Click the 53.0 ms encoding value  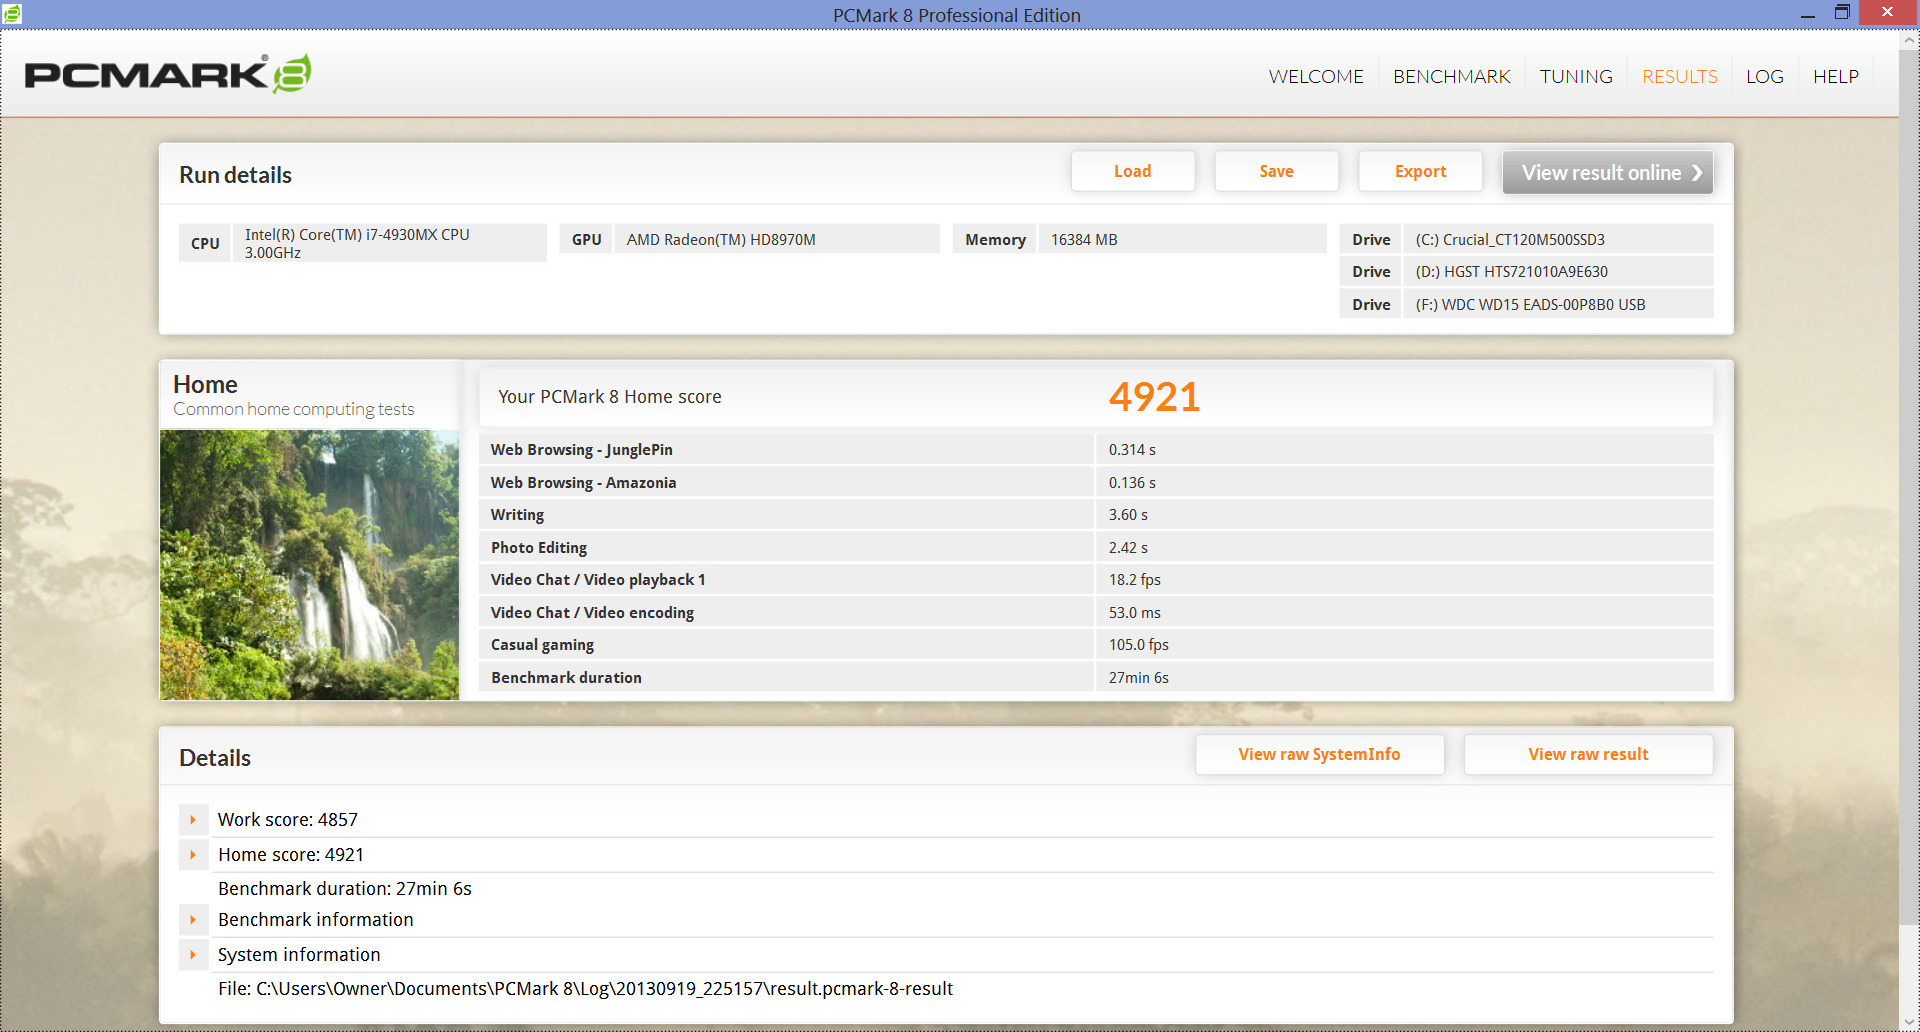[x=1134, y=613]
